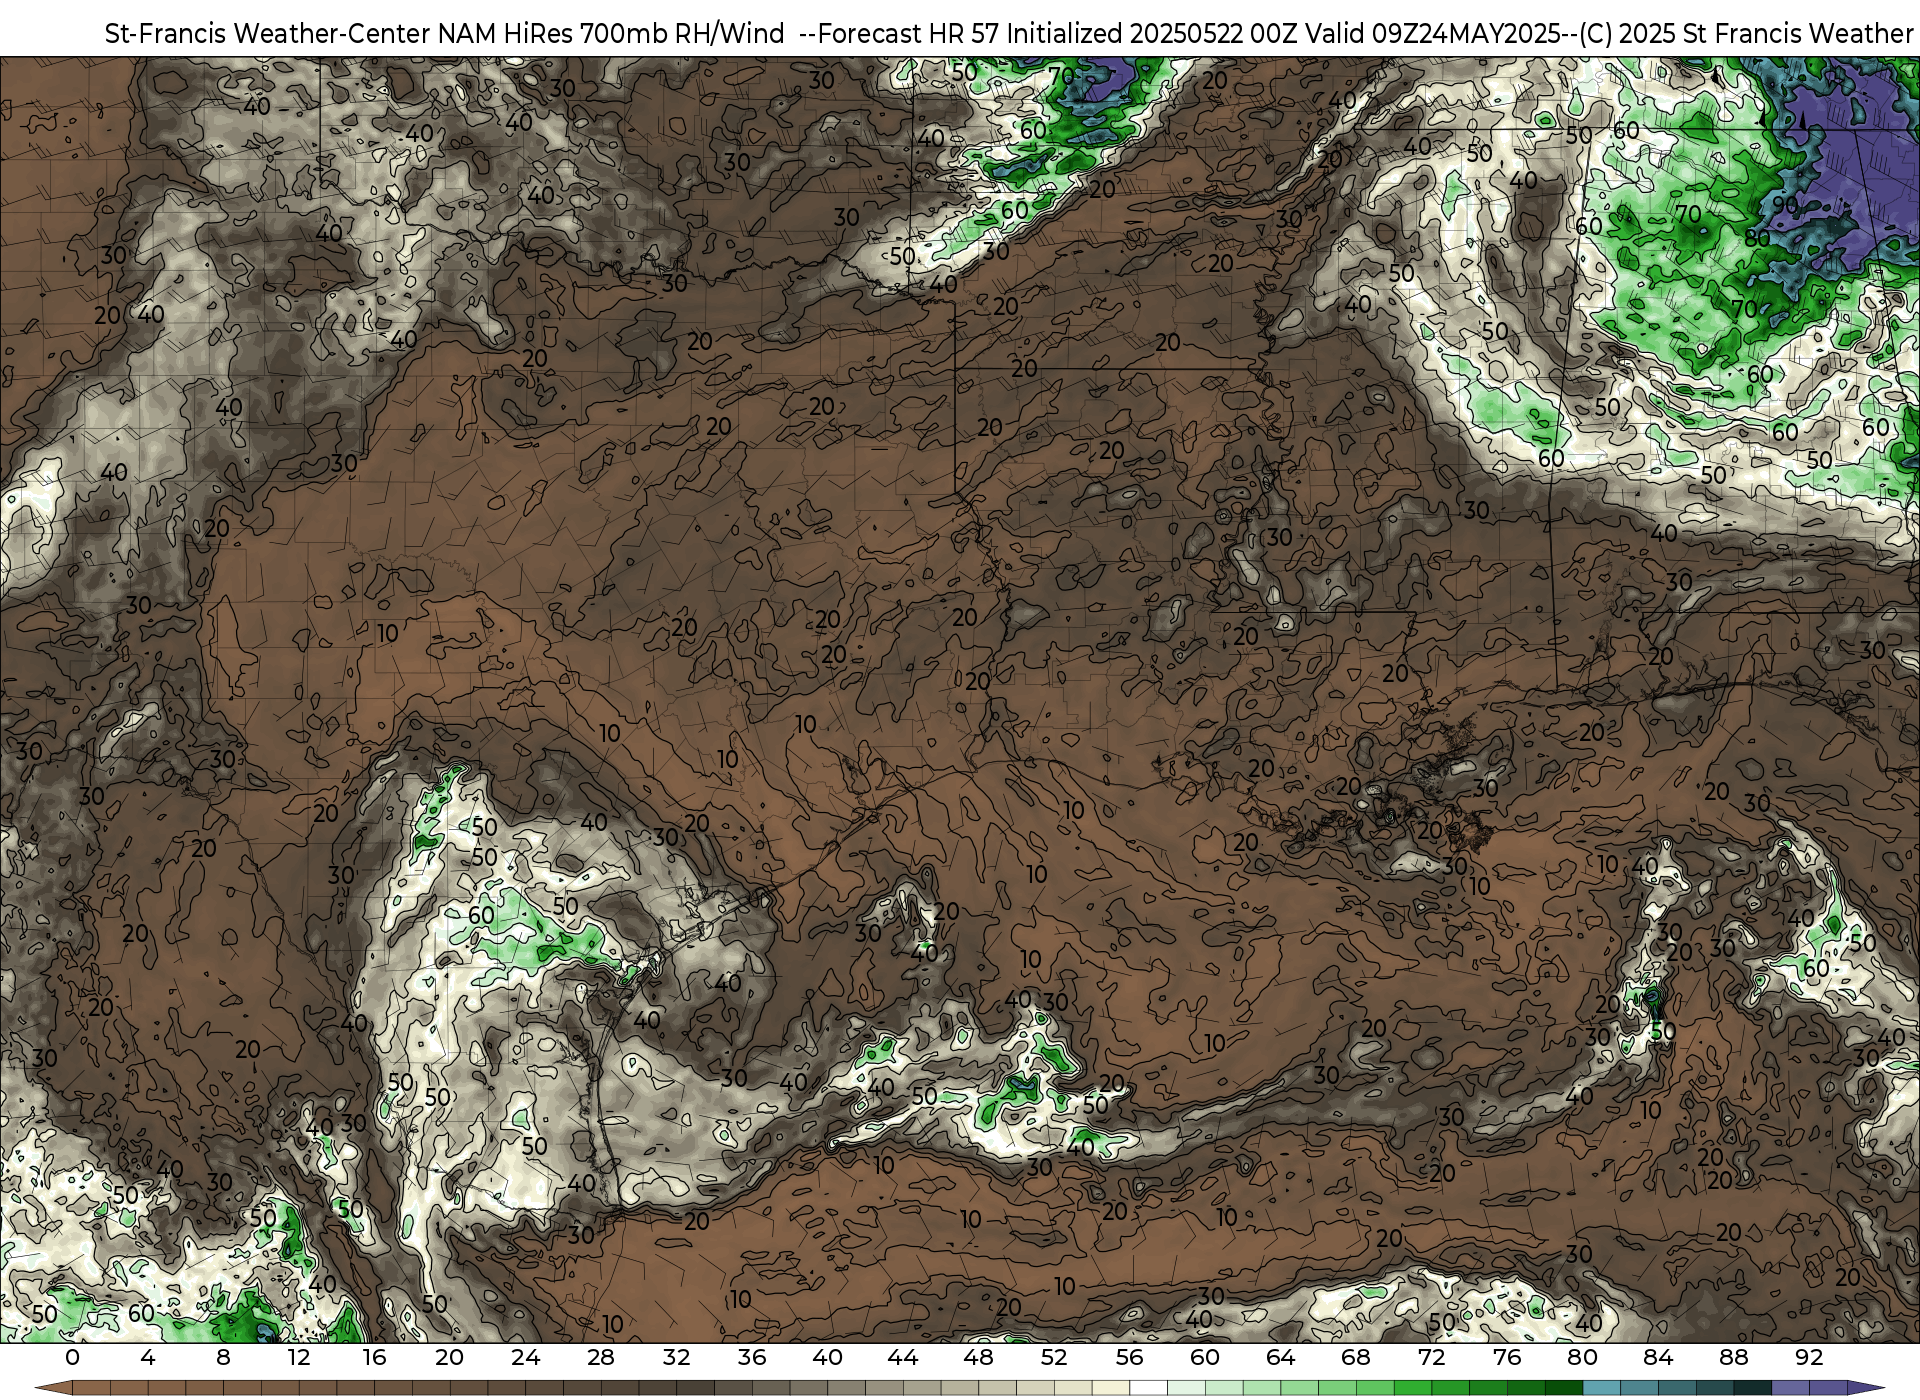This screenshot has width=1920, height=1400.
Task: Click the "90" contour label on the map
Action: pos(1786,204)
